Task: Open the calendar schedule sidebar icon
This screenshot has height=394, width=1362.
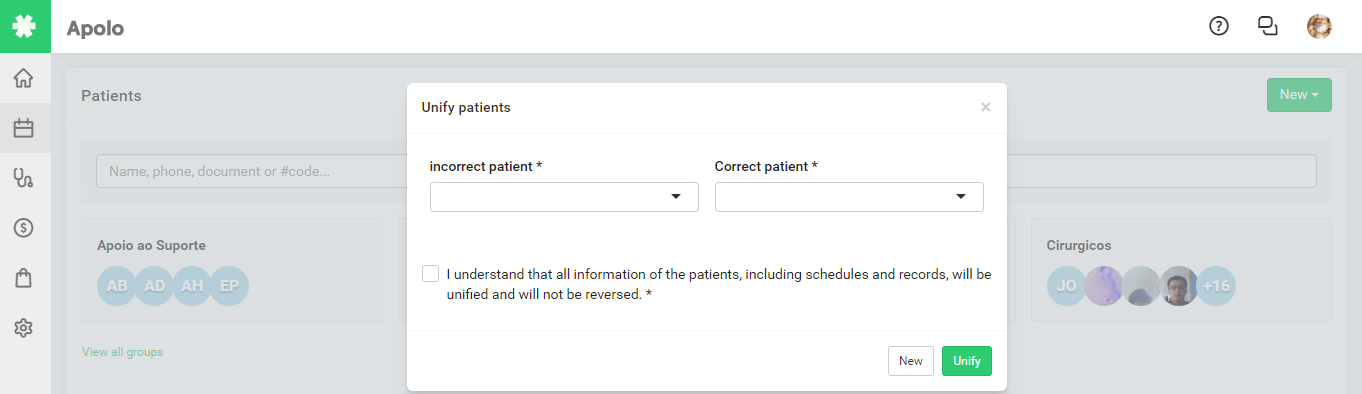Action: 24,128
